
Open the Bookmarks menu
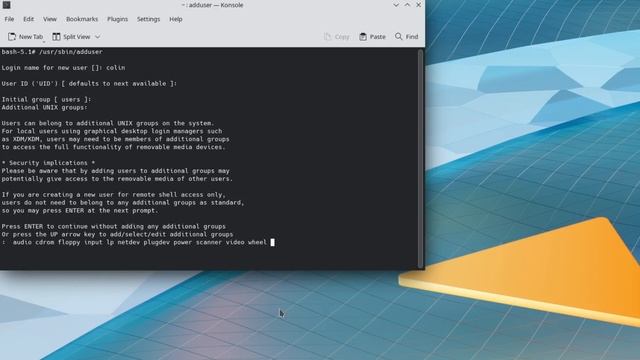82,19
